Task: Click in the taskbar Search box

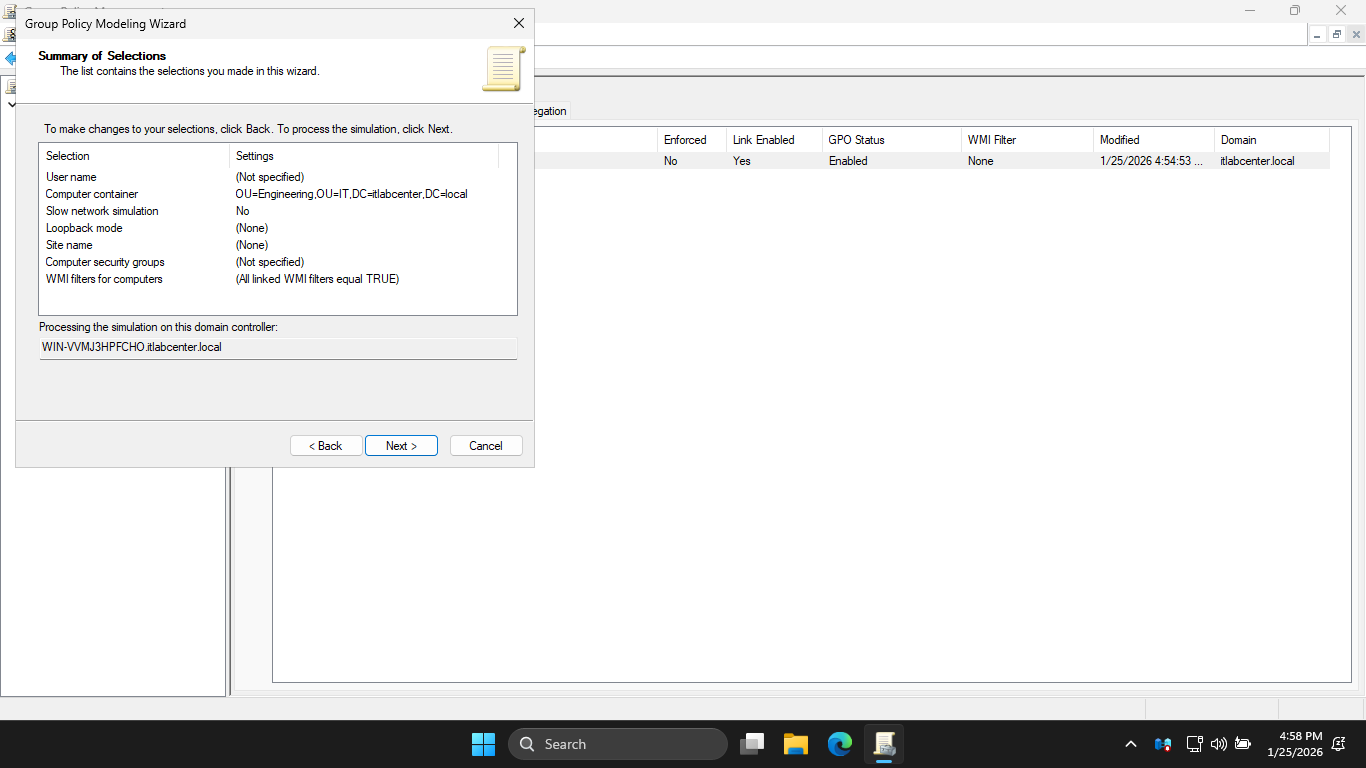Action: tap(618, 744)
